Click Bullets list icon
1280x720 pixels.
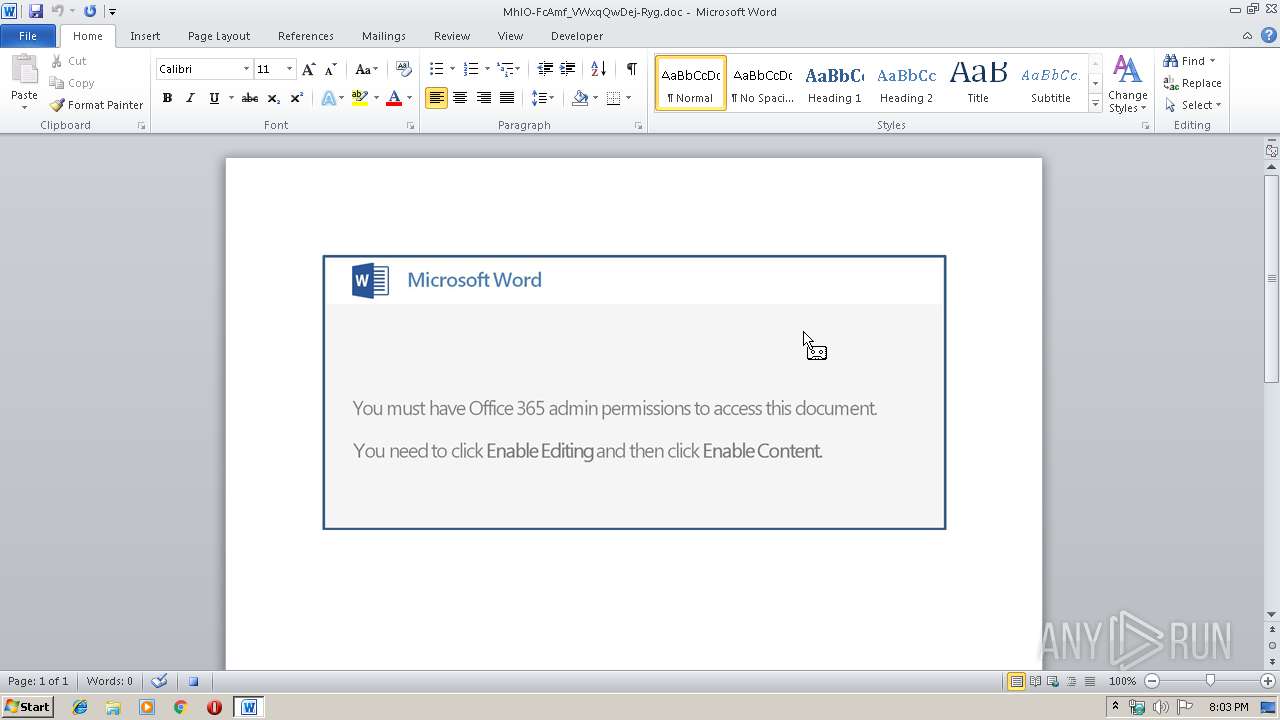[x=436, y=69]
